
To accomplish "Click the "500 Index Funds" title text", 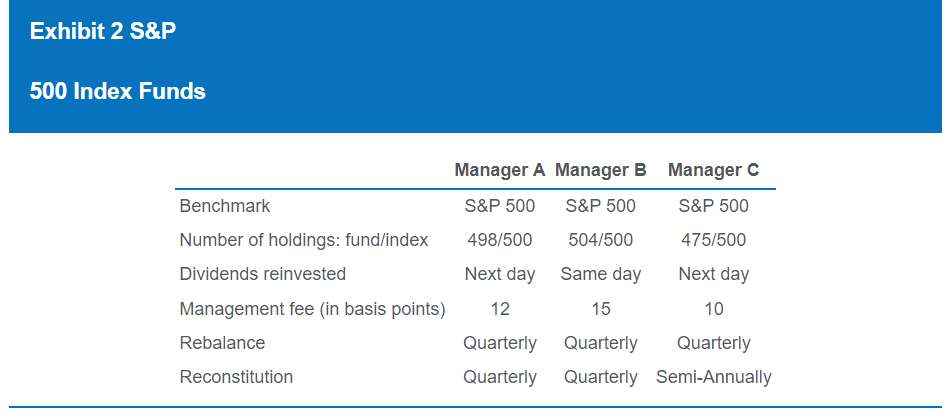I will click(118, 92).
